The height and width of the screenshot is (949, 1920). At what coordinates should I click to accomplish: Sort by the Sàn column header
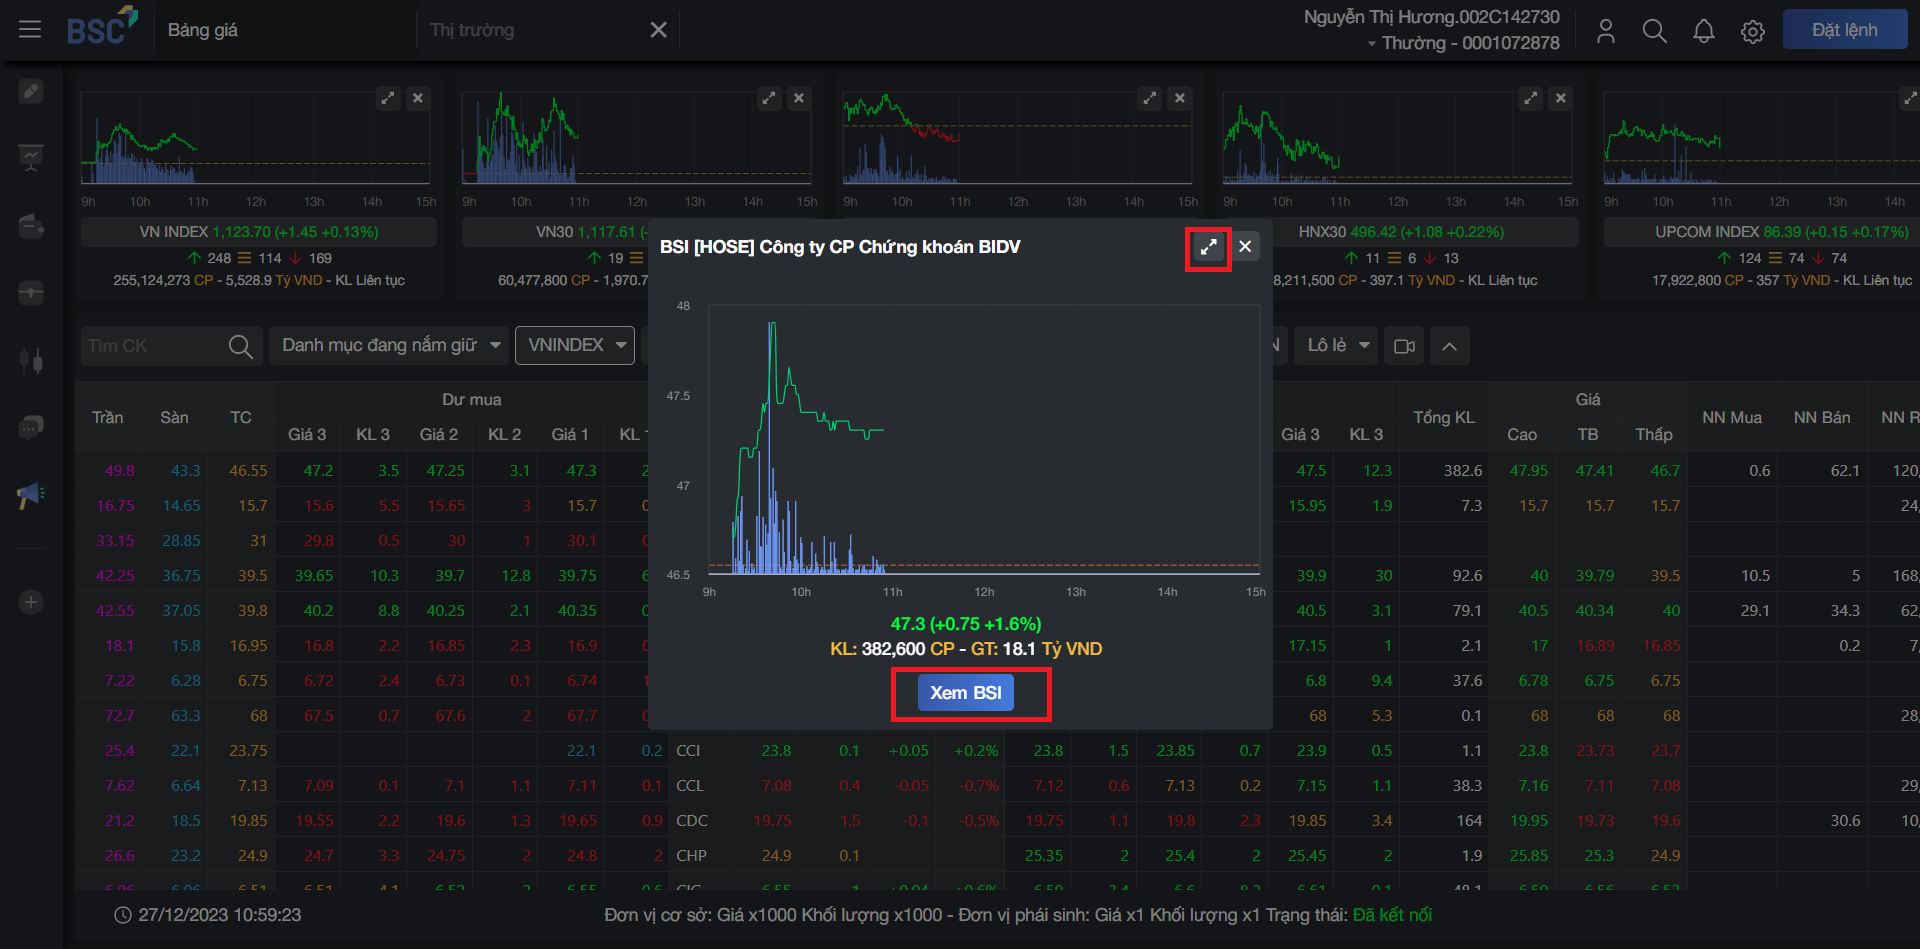tap(174, 417)
